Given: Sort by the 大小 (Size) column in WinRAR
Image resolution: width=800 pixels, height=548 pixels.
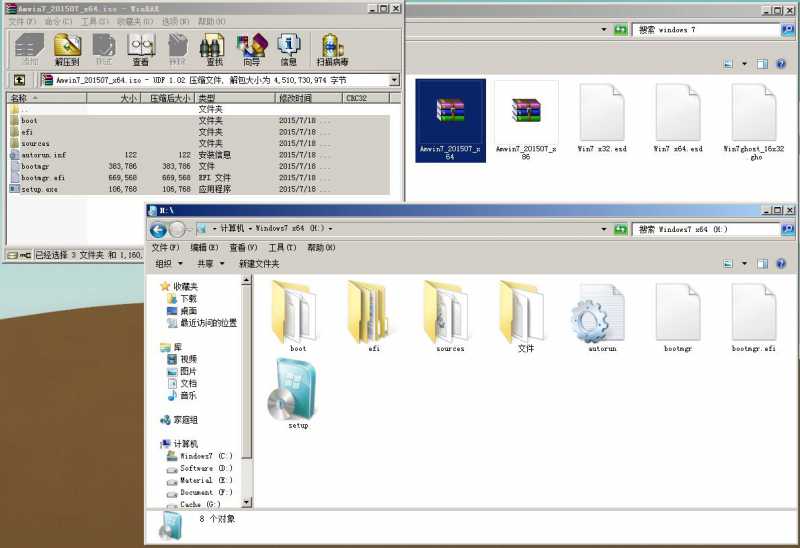Looking at the screenshot, I should pyautogui.click(x=113, y=98).
